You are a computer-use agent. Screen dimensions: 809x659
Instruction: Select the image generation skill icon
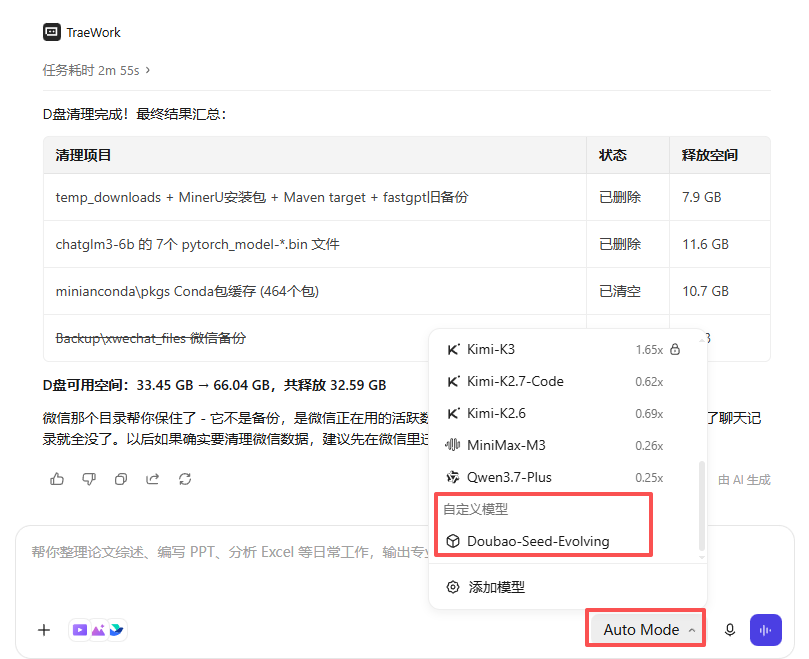(x=98, y=630)
